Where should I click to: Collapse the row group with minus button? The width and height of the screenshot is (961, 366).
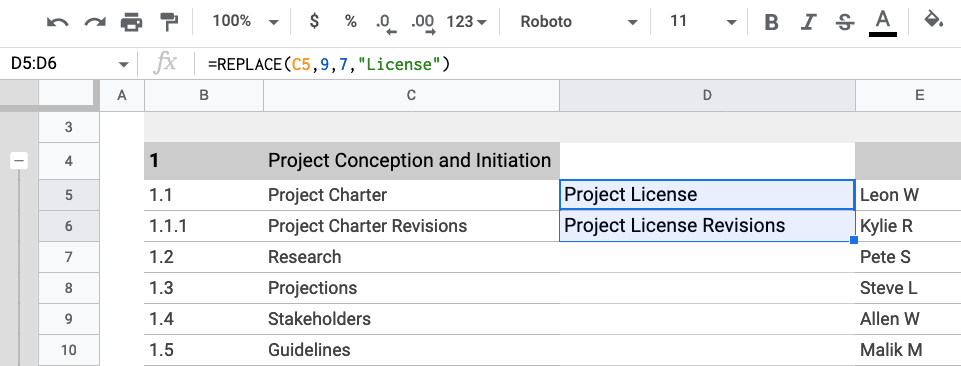click(x=19, y=161)
